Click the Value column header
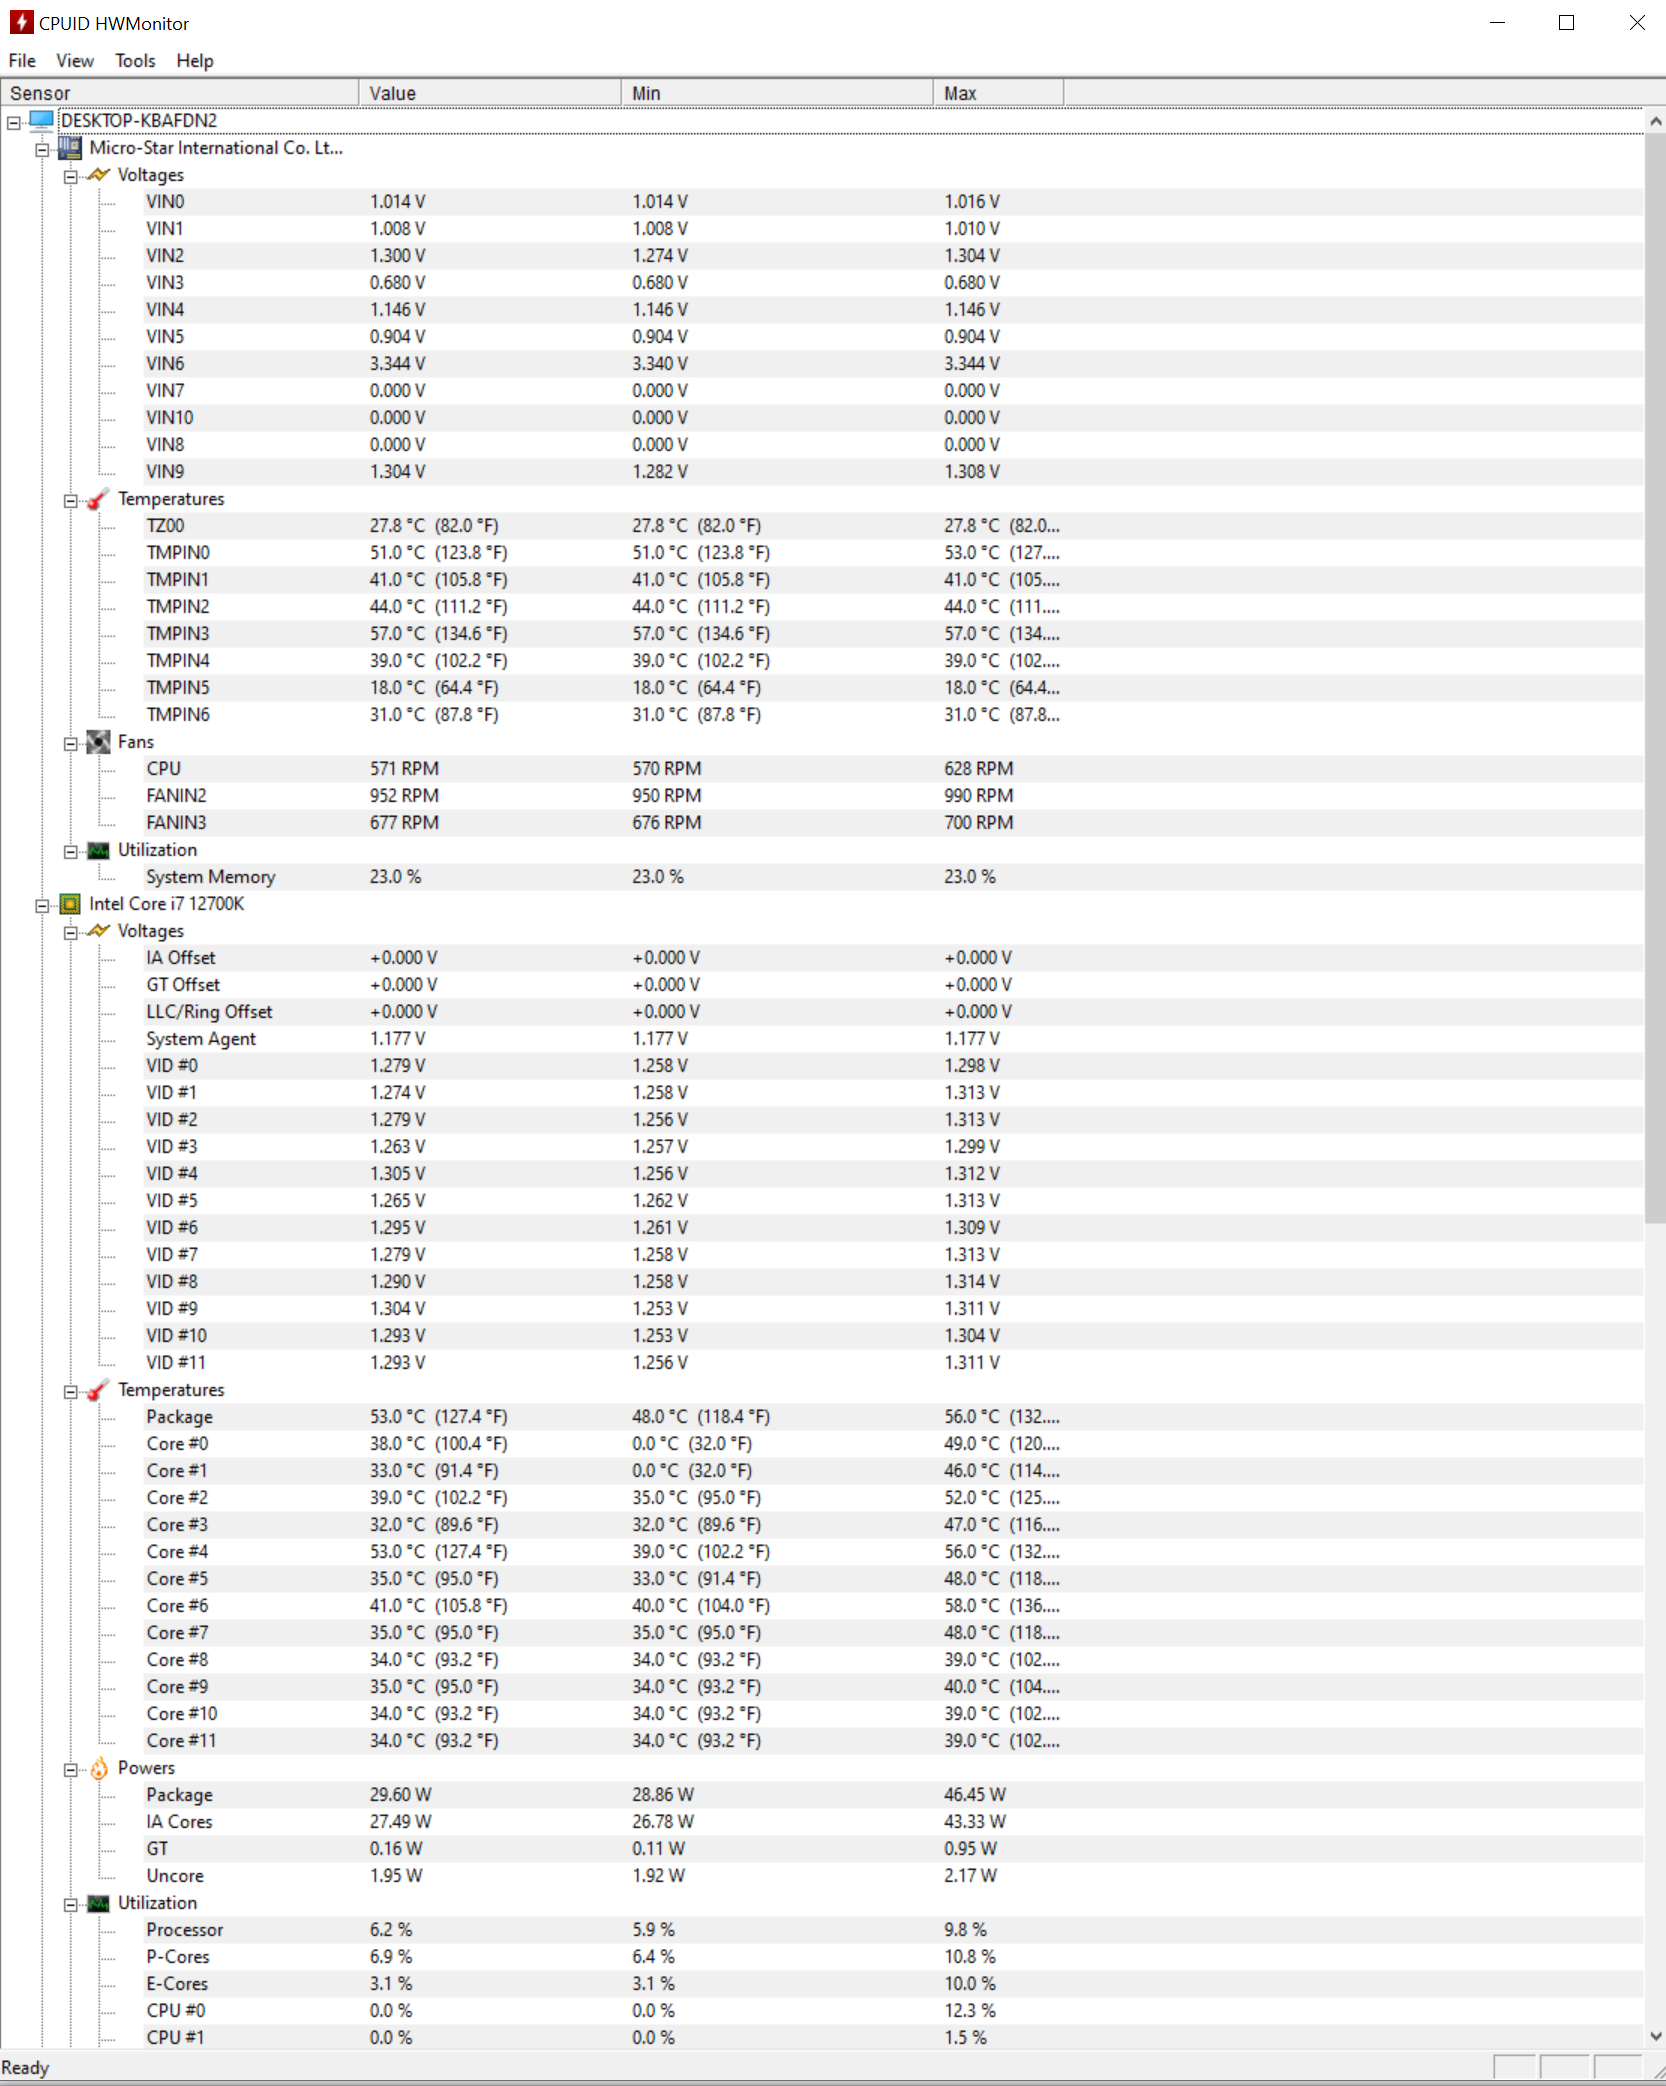Image resolution: width=1666 pixels, height=2086 pixels. tap(490, 93)
